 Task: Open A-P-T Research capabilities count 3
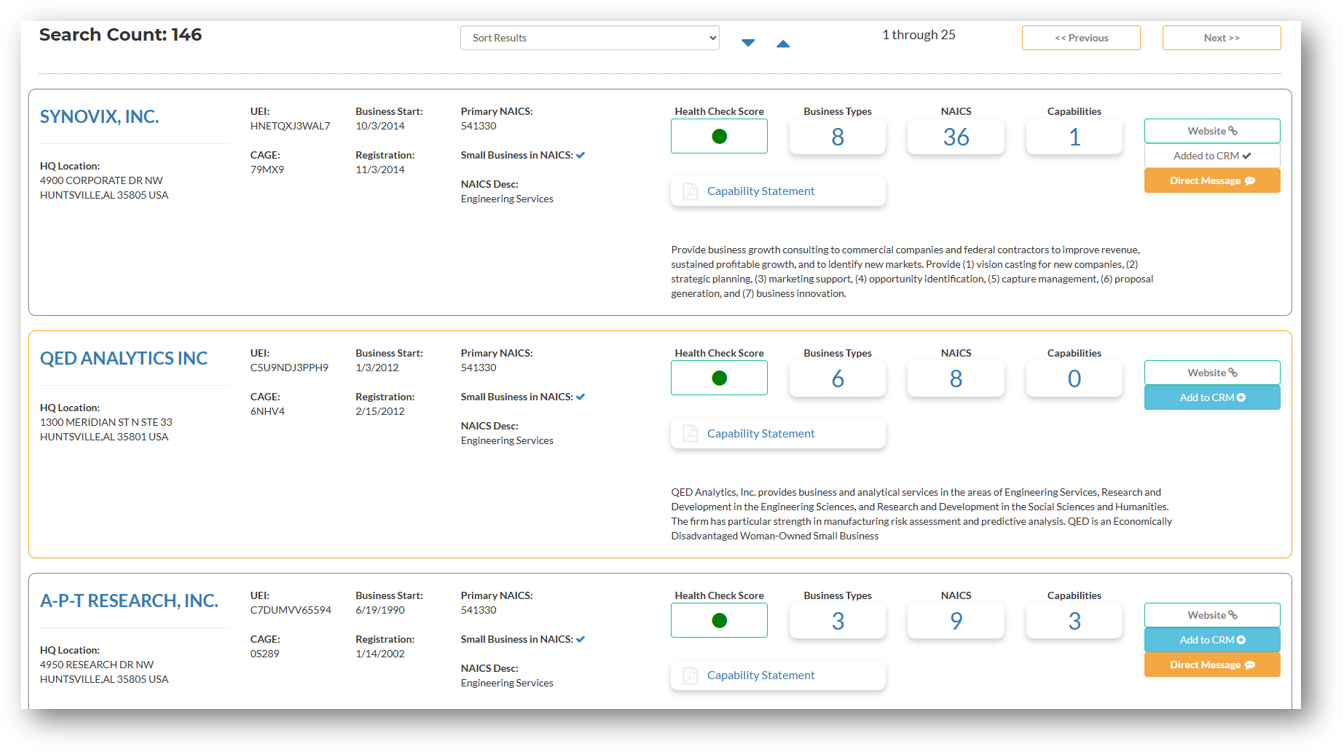1074,621
